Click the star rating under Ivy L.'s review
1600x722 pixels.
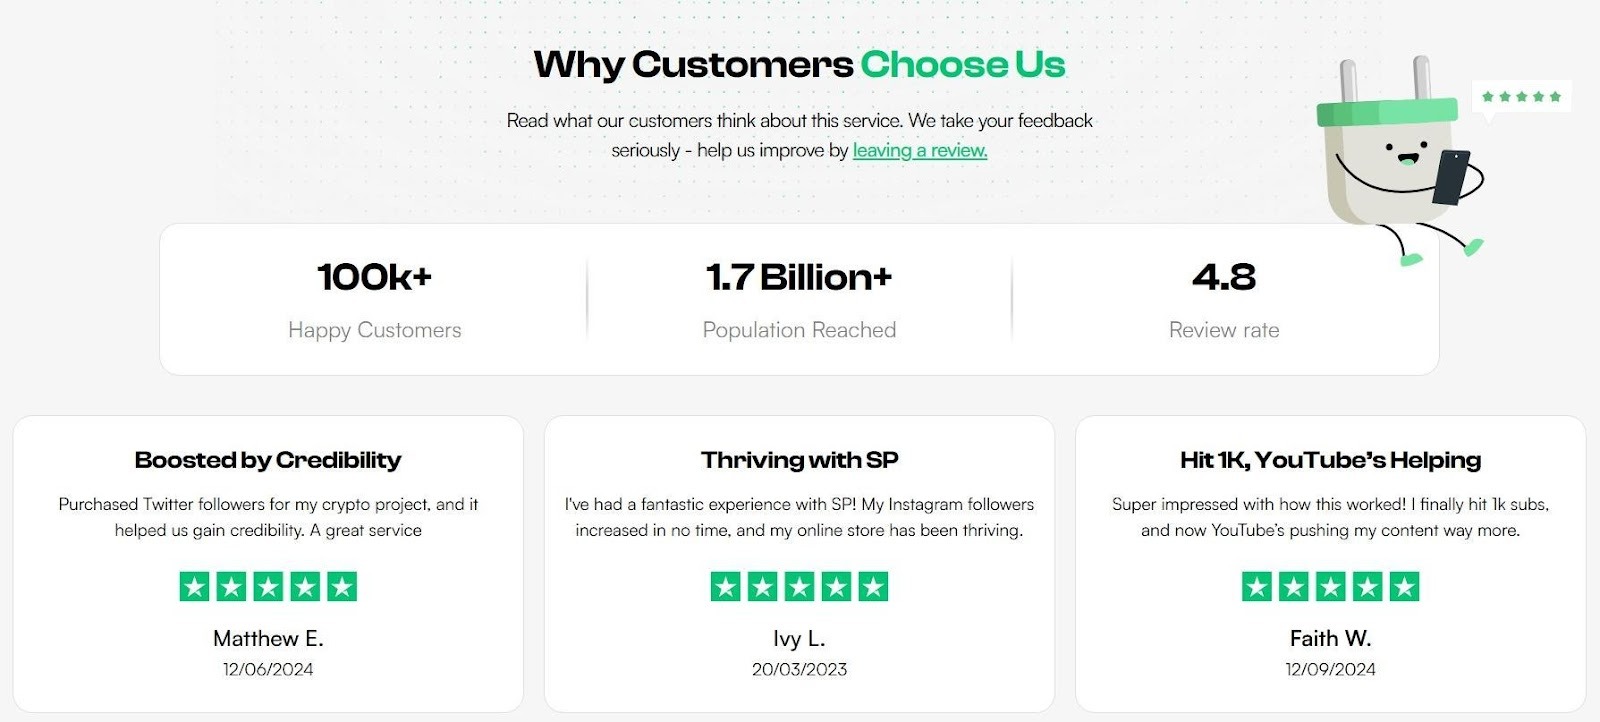click(x=799, y=587)
